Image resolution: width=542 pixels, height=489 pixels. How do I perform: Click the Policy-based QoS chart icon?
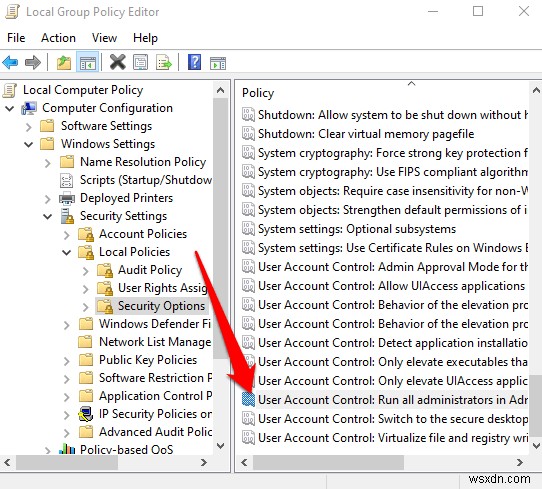tap(67, 449)
